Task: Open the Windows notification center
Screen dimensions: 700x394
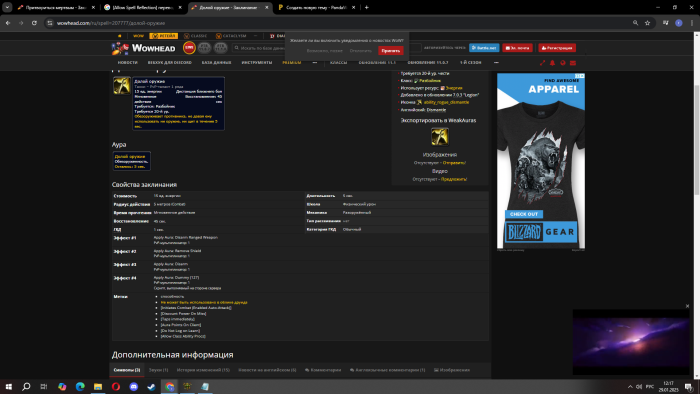Action: 689,386
